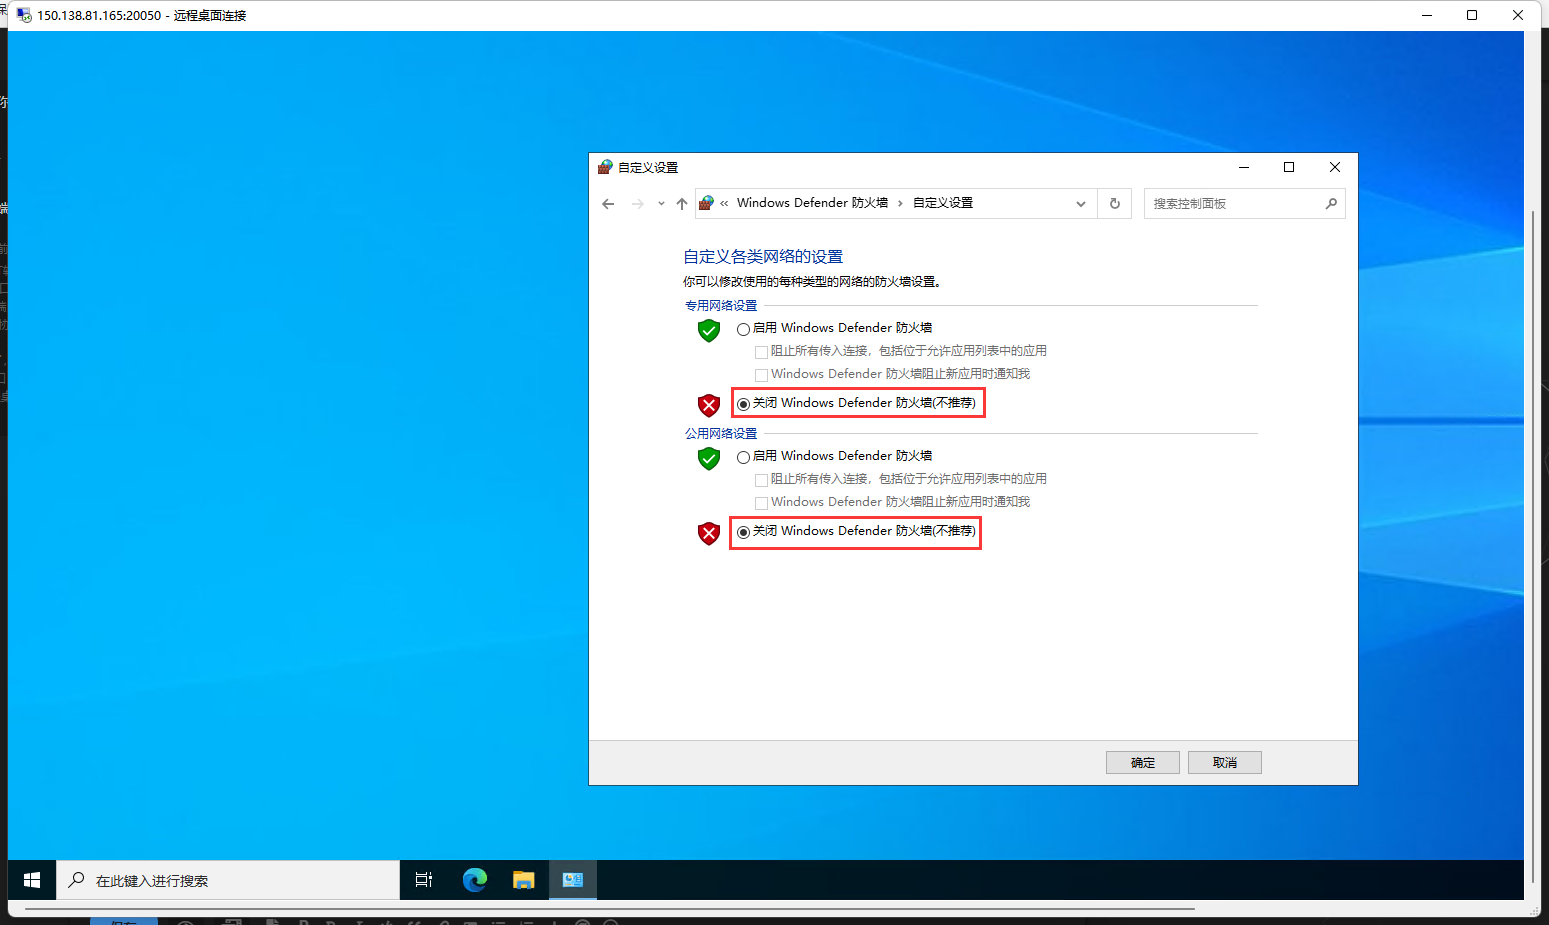The width and height of the screenshot is (1549, 925).
Task: Click the green shield icon under 公用网络设置
Action: tap(709, 458)
